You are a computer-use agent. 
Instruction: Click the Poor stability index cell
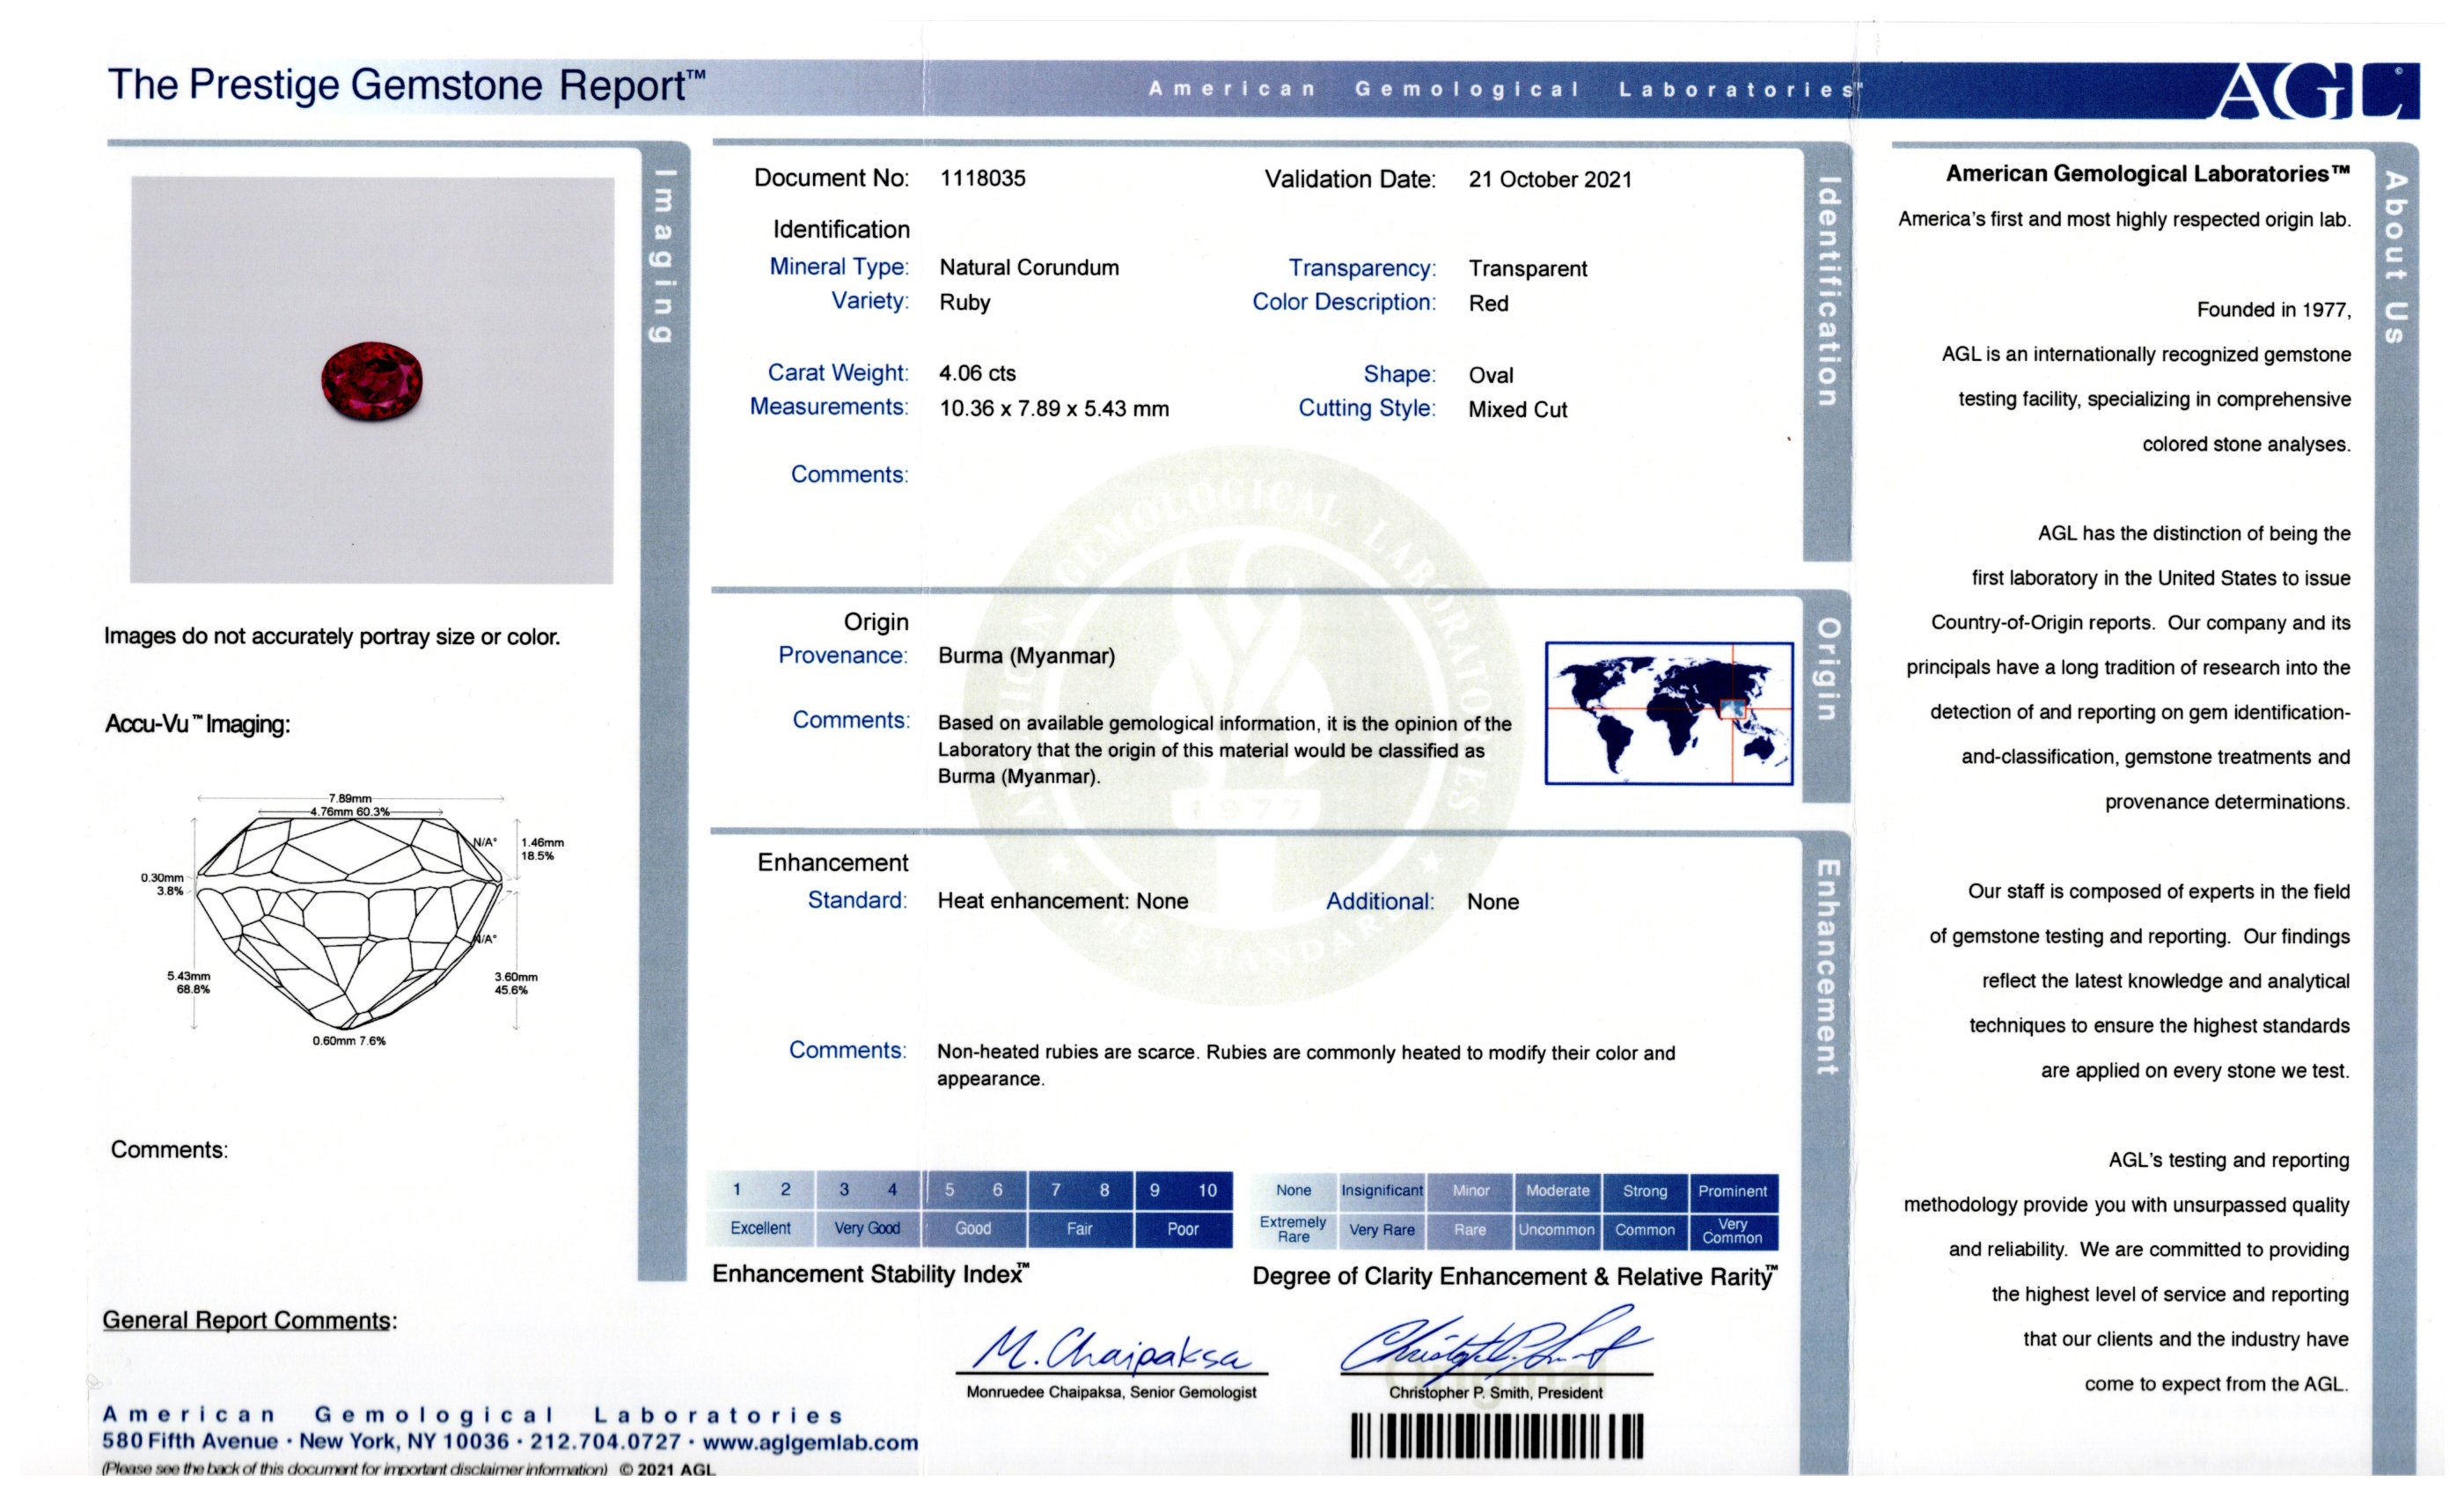click(1182, 1229)
